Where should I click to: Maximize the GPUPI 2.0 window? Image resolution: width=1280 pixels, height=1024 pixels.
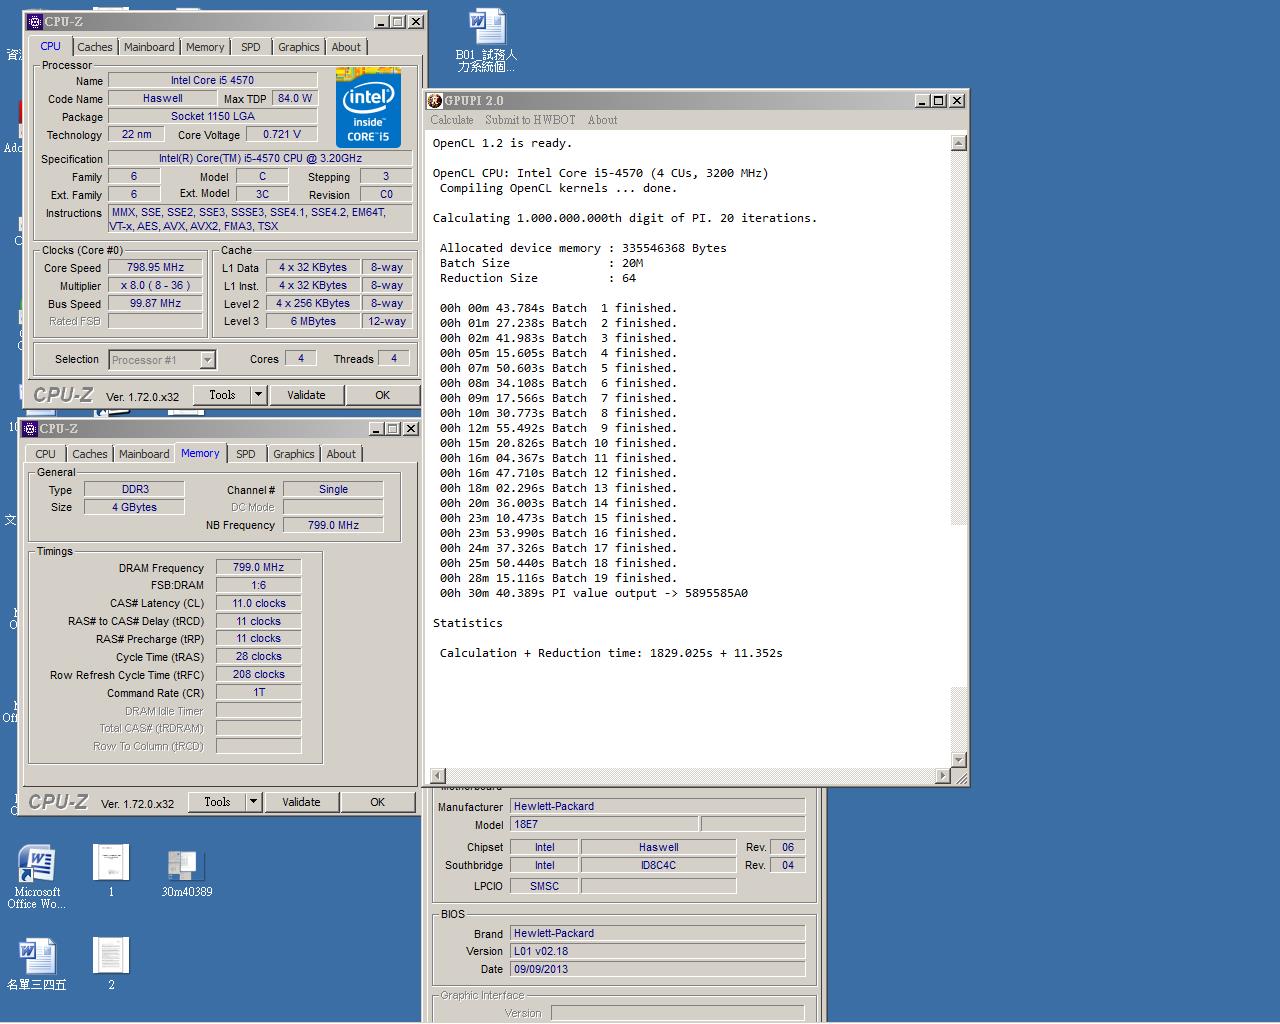point(939,101)
